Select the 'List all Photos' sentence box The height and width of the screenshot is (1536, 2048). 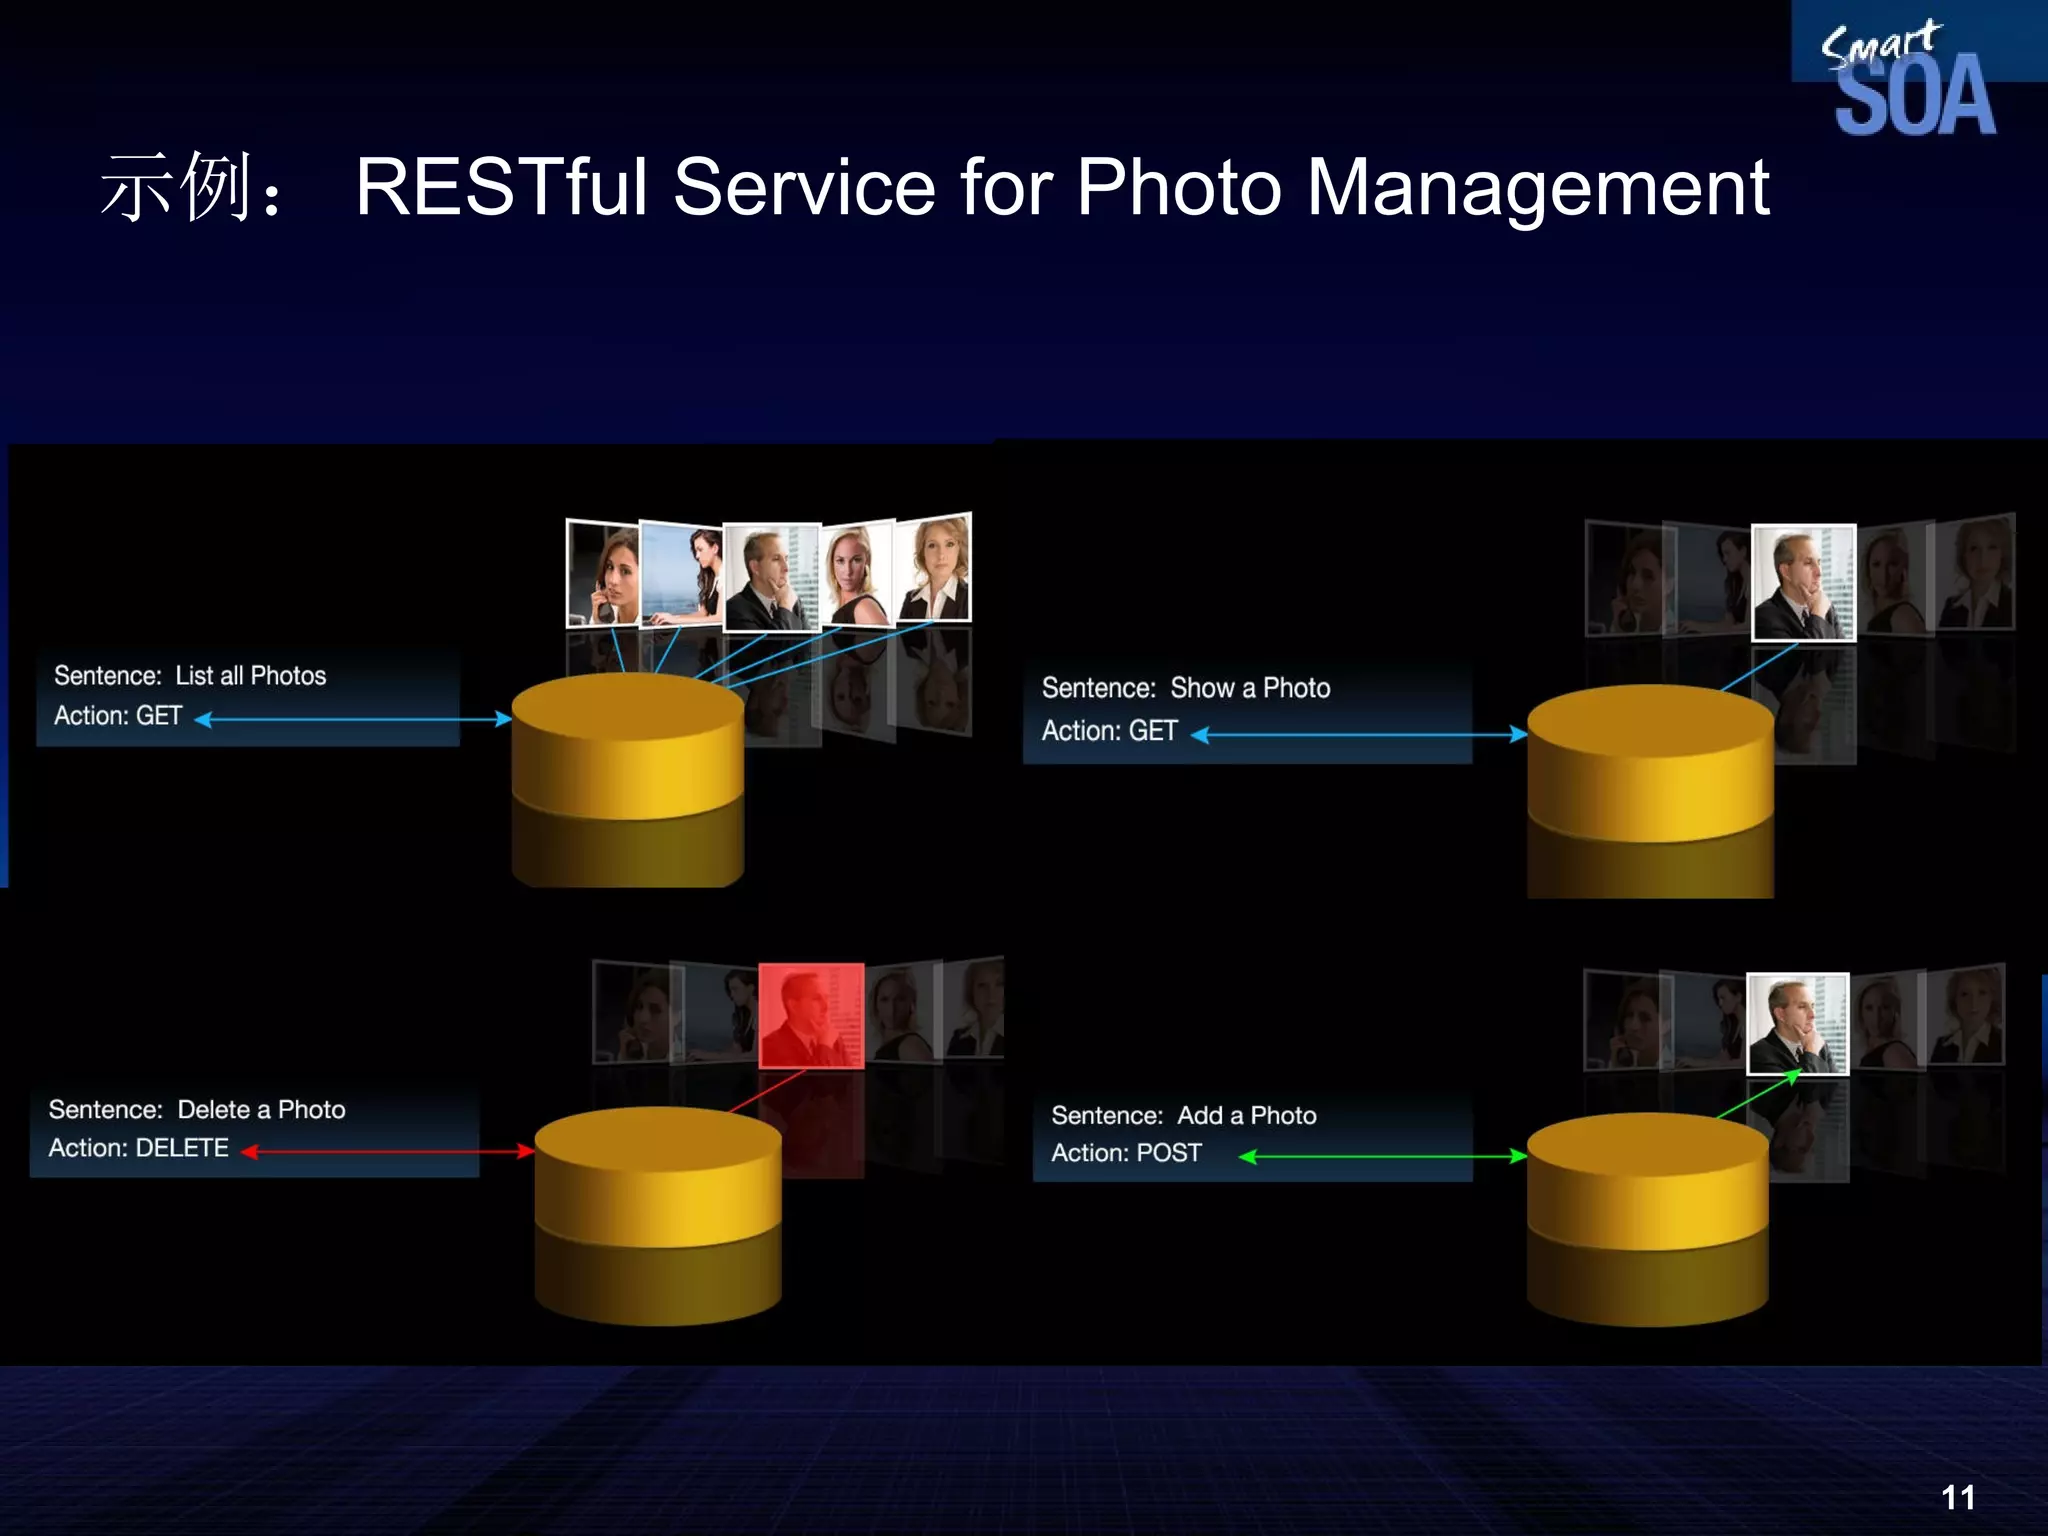pyautogui.click(x=247, y=696)
